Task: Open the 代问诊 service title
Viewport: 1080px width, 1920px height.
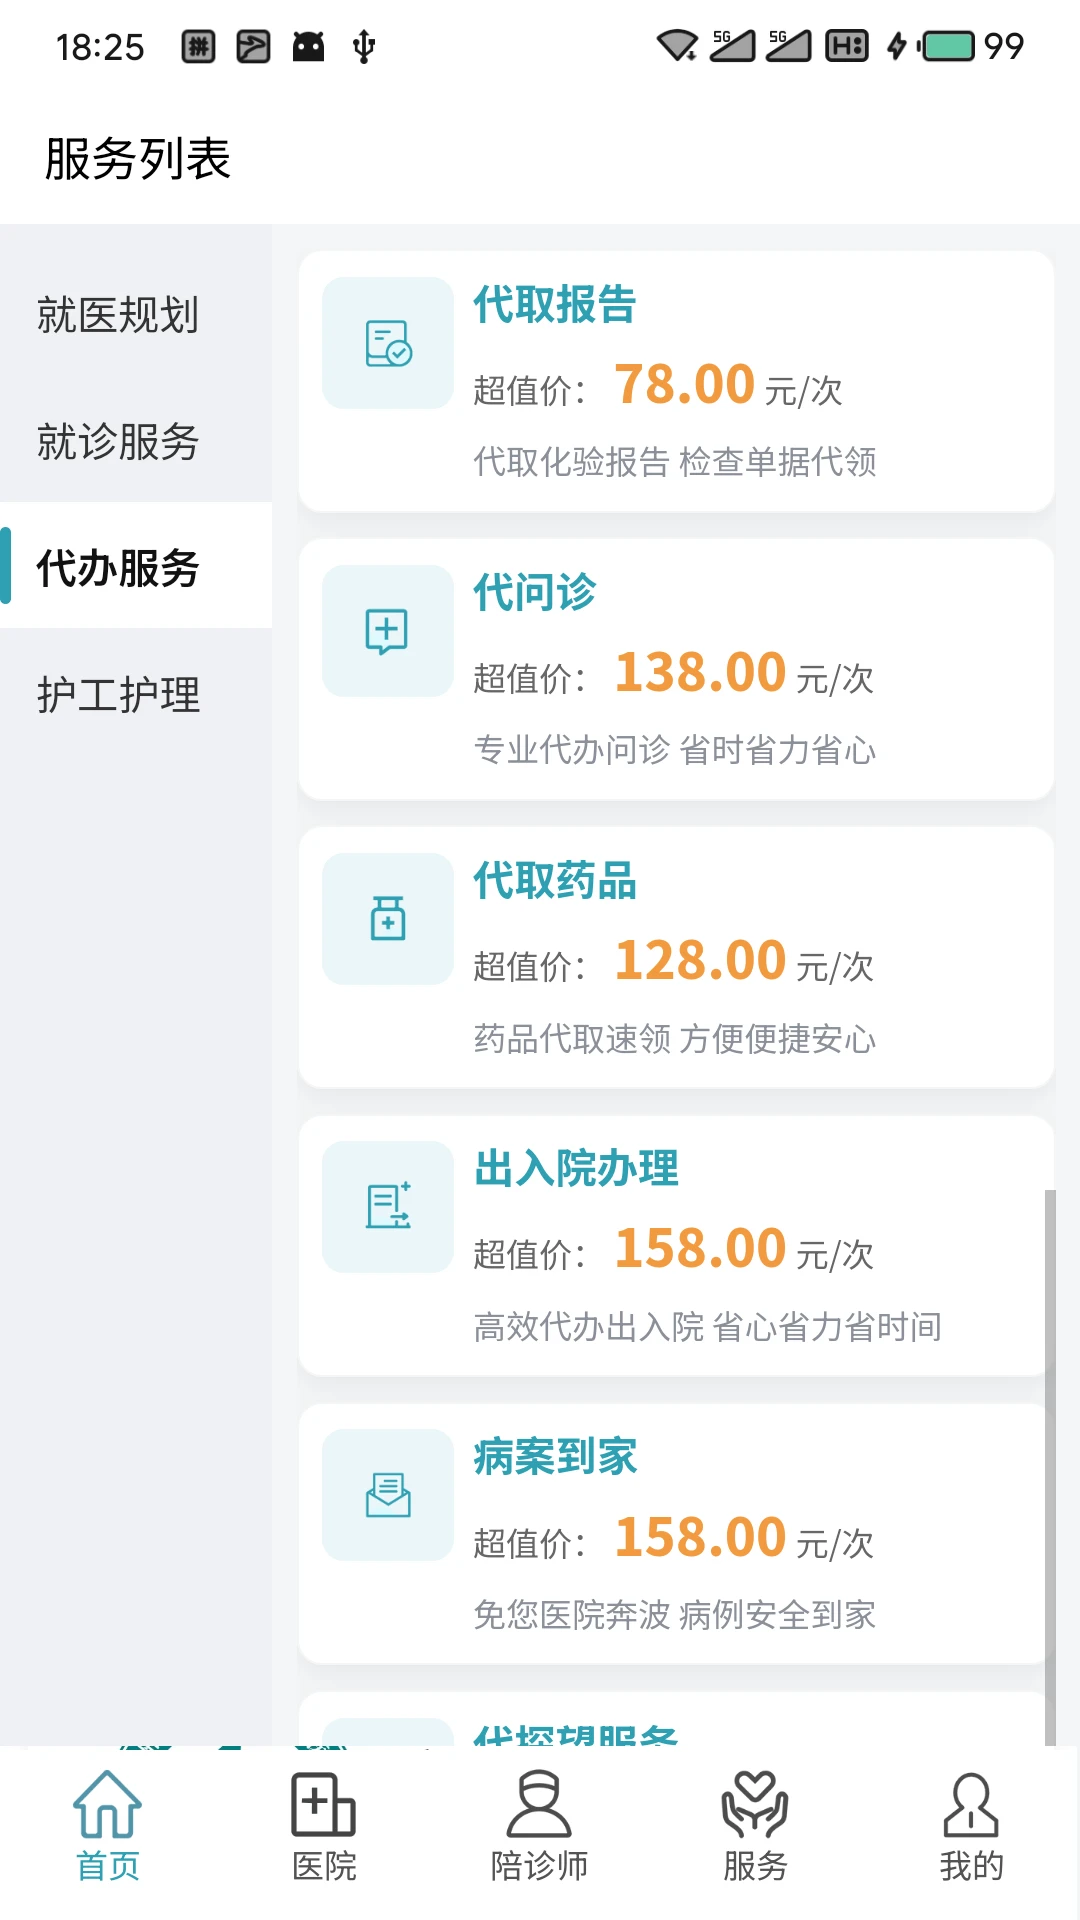Action: pos(535,593)
